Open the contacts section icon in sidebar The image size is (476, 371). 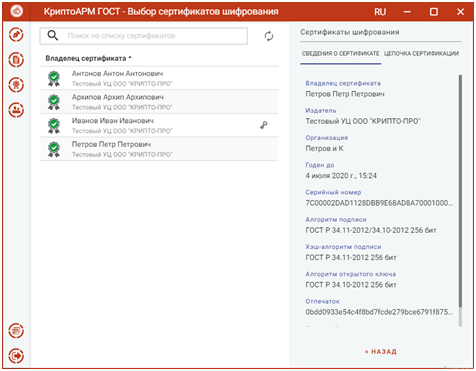(x=16, y=110)
